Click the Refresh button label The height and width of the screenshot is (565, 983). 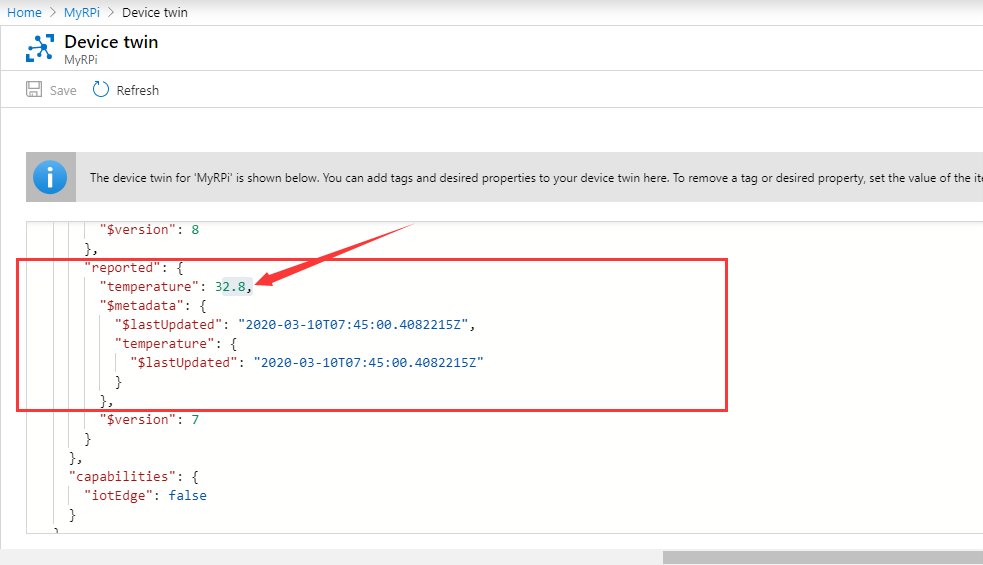tap(137, 90)
